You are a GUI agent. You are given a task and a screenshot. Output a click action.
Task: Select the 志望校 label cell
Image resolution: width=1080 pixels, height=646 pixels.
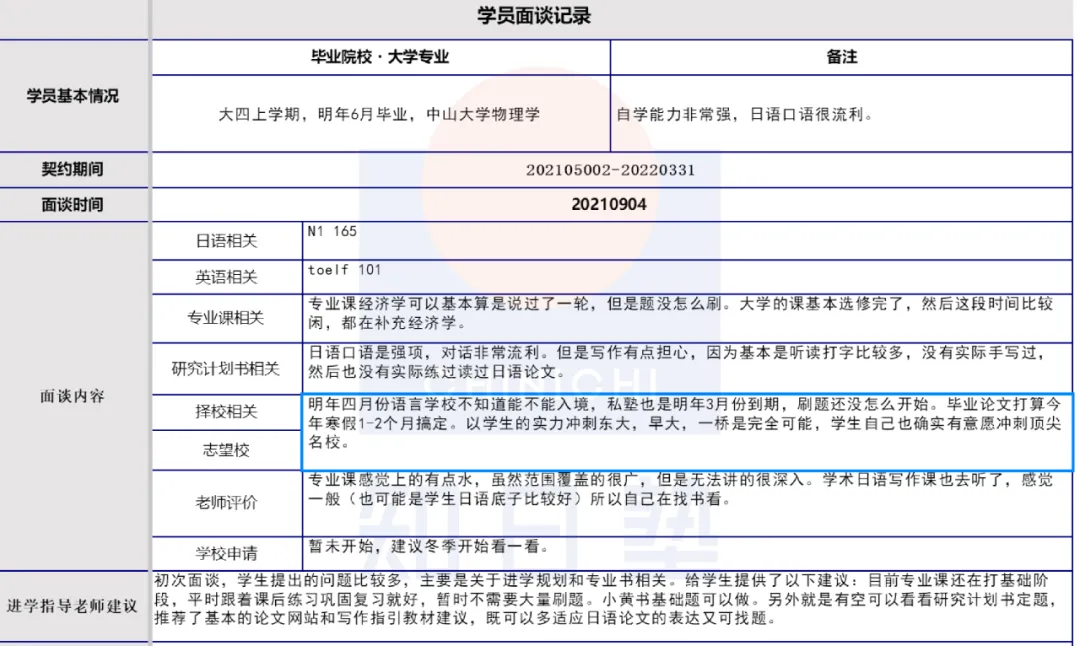[227, 450]
